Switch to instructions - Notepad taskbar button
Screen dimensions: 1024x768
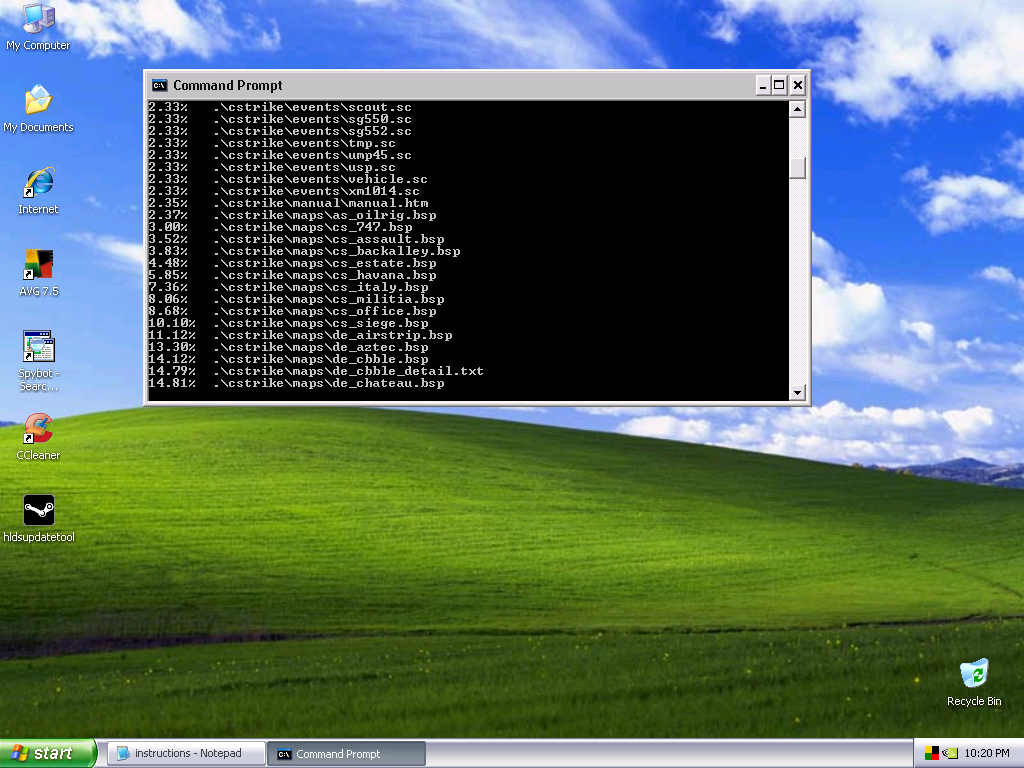pyautogui.click(x=186, y=753)
